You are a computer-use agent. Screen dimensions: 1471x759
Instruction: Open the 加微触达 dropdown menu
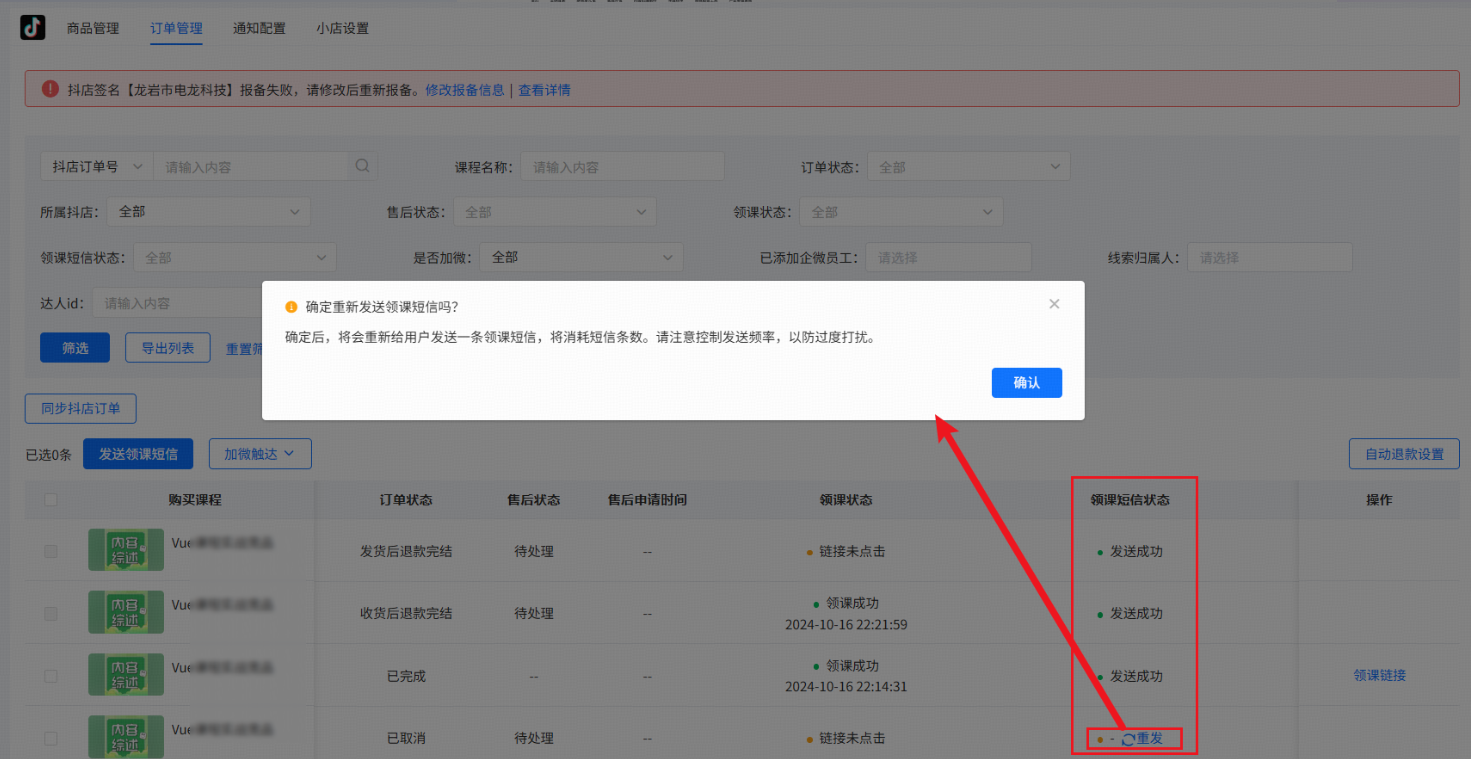coord(259,453)
